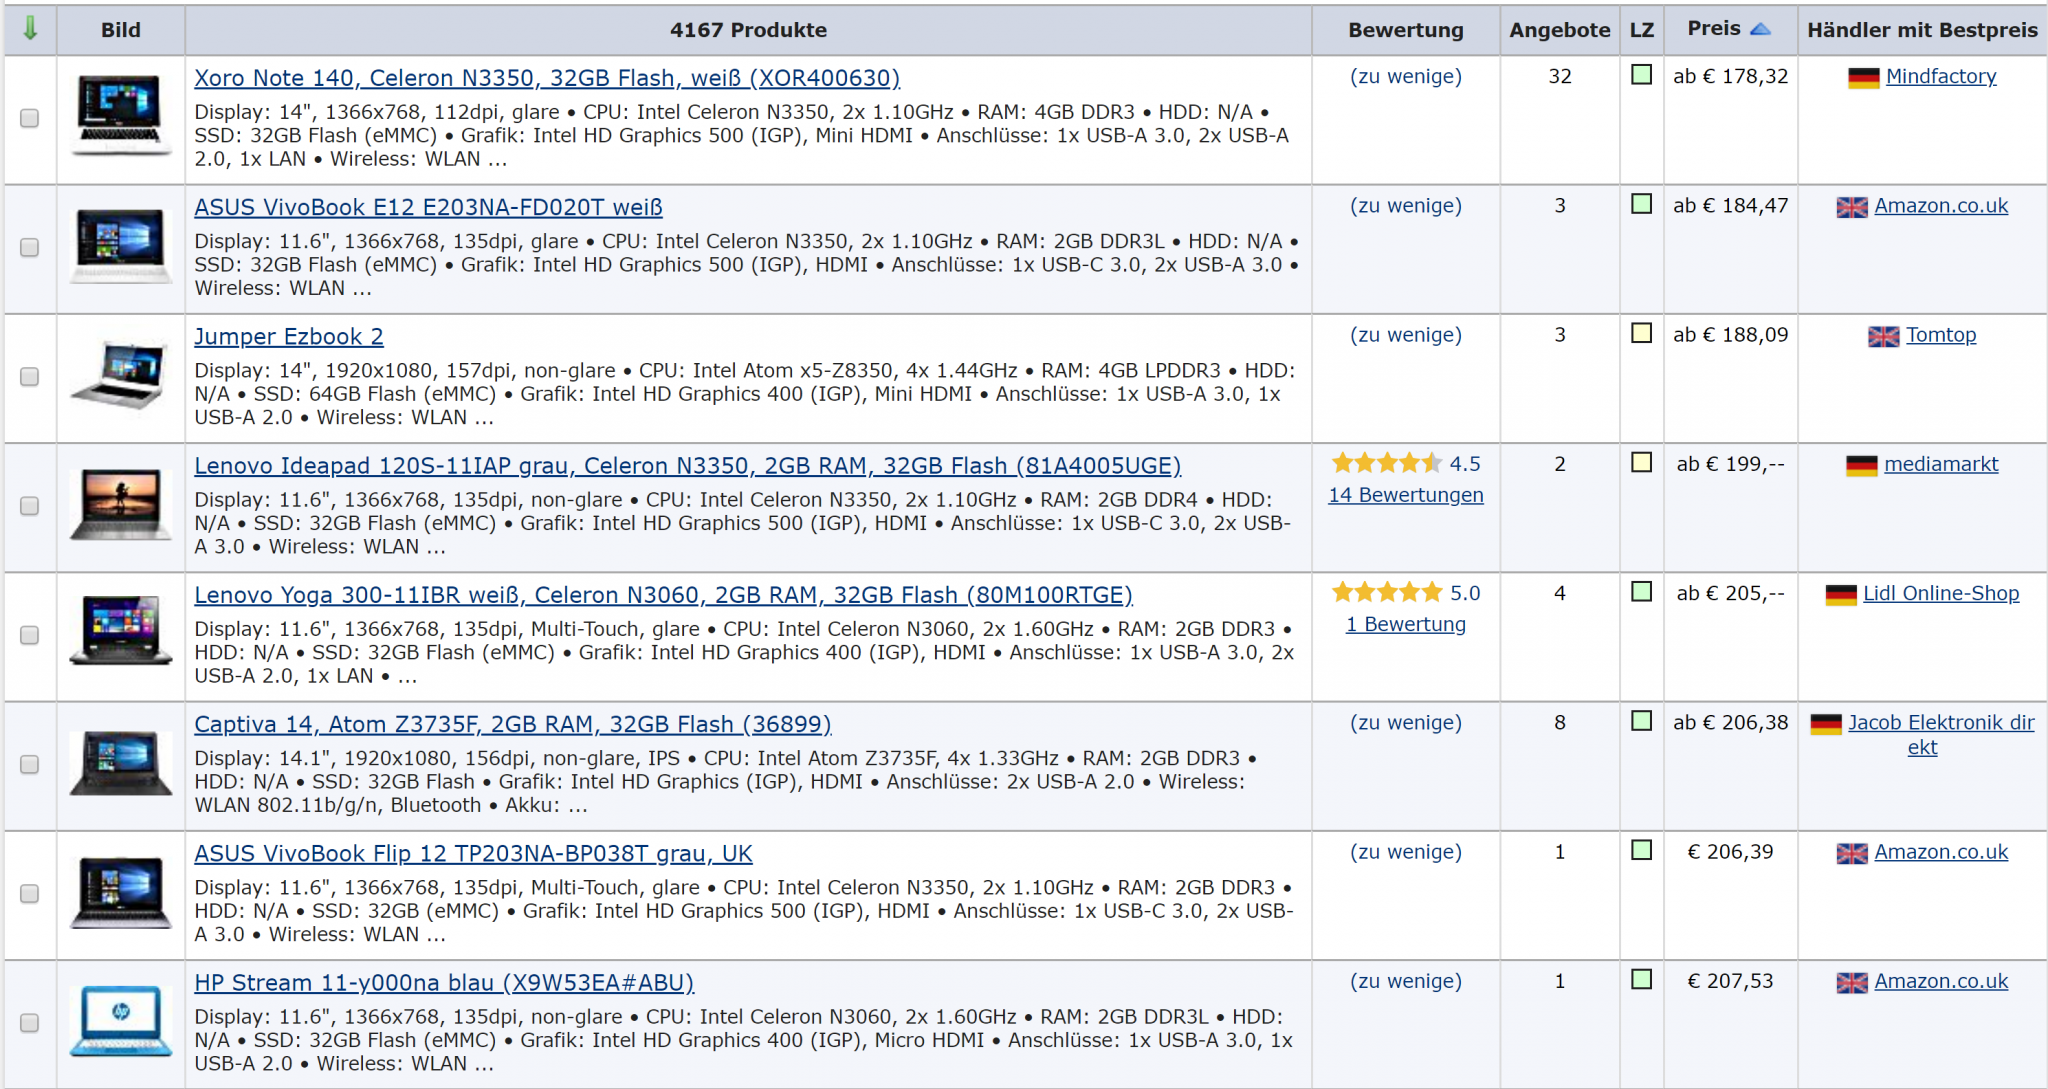This screenshot has height=1089, width=2048.
Task: Click the green down-arrow header icon
Action: point(30,29)
